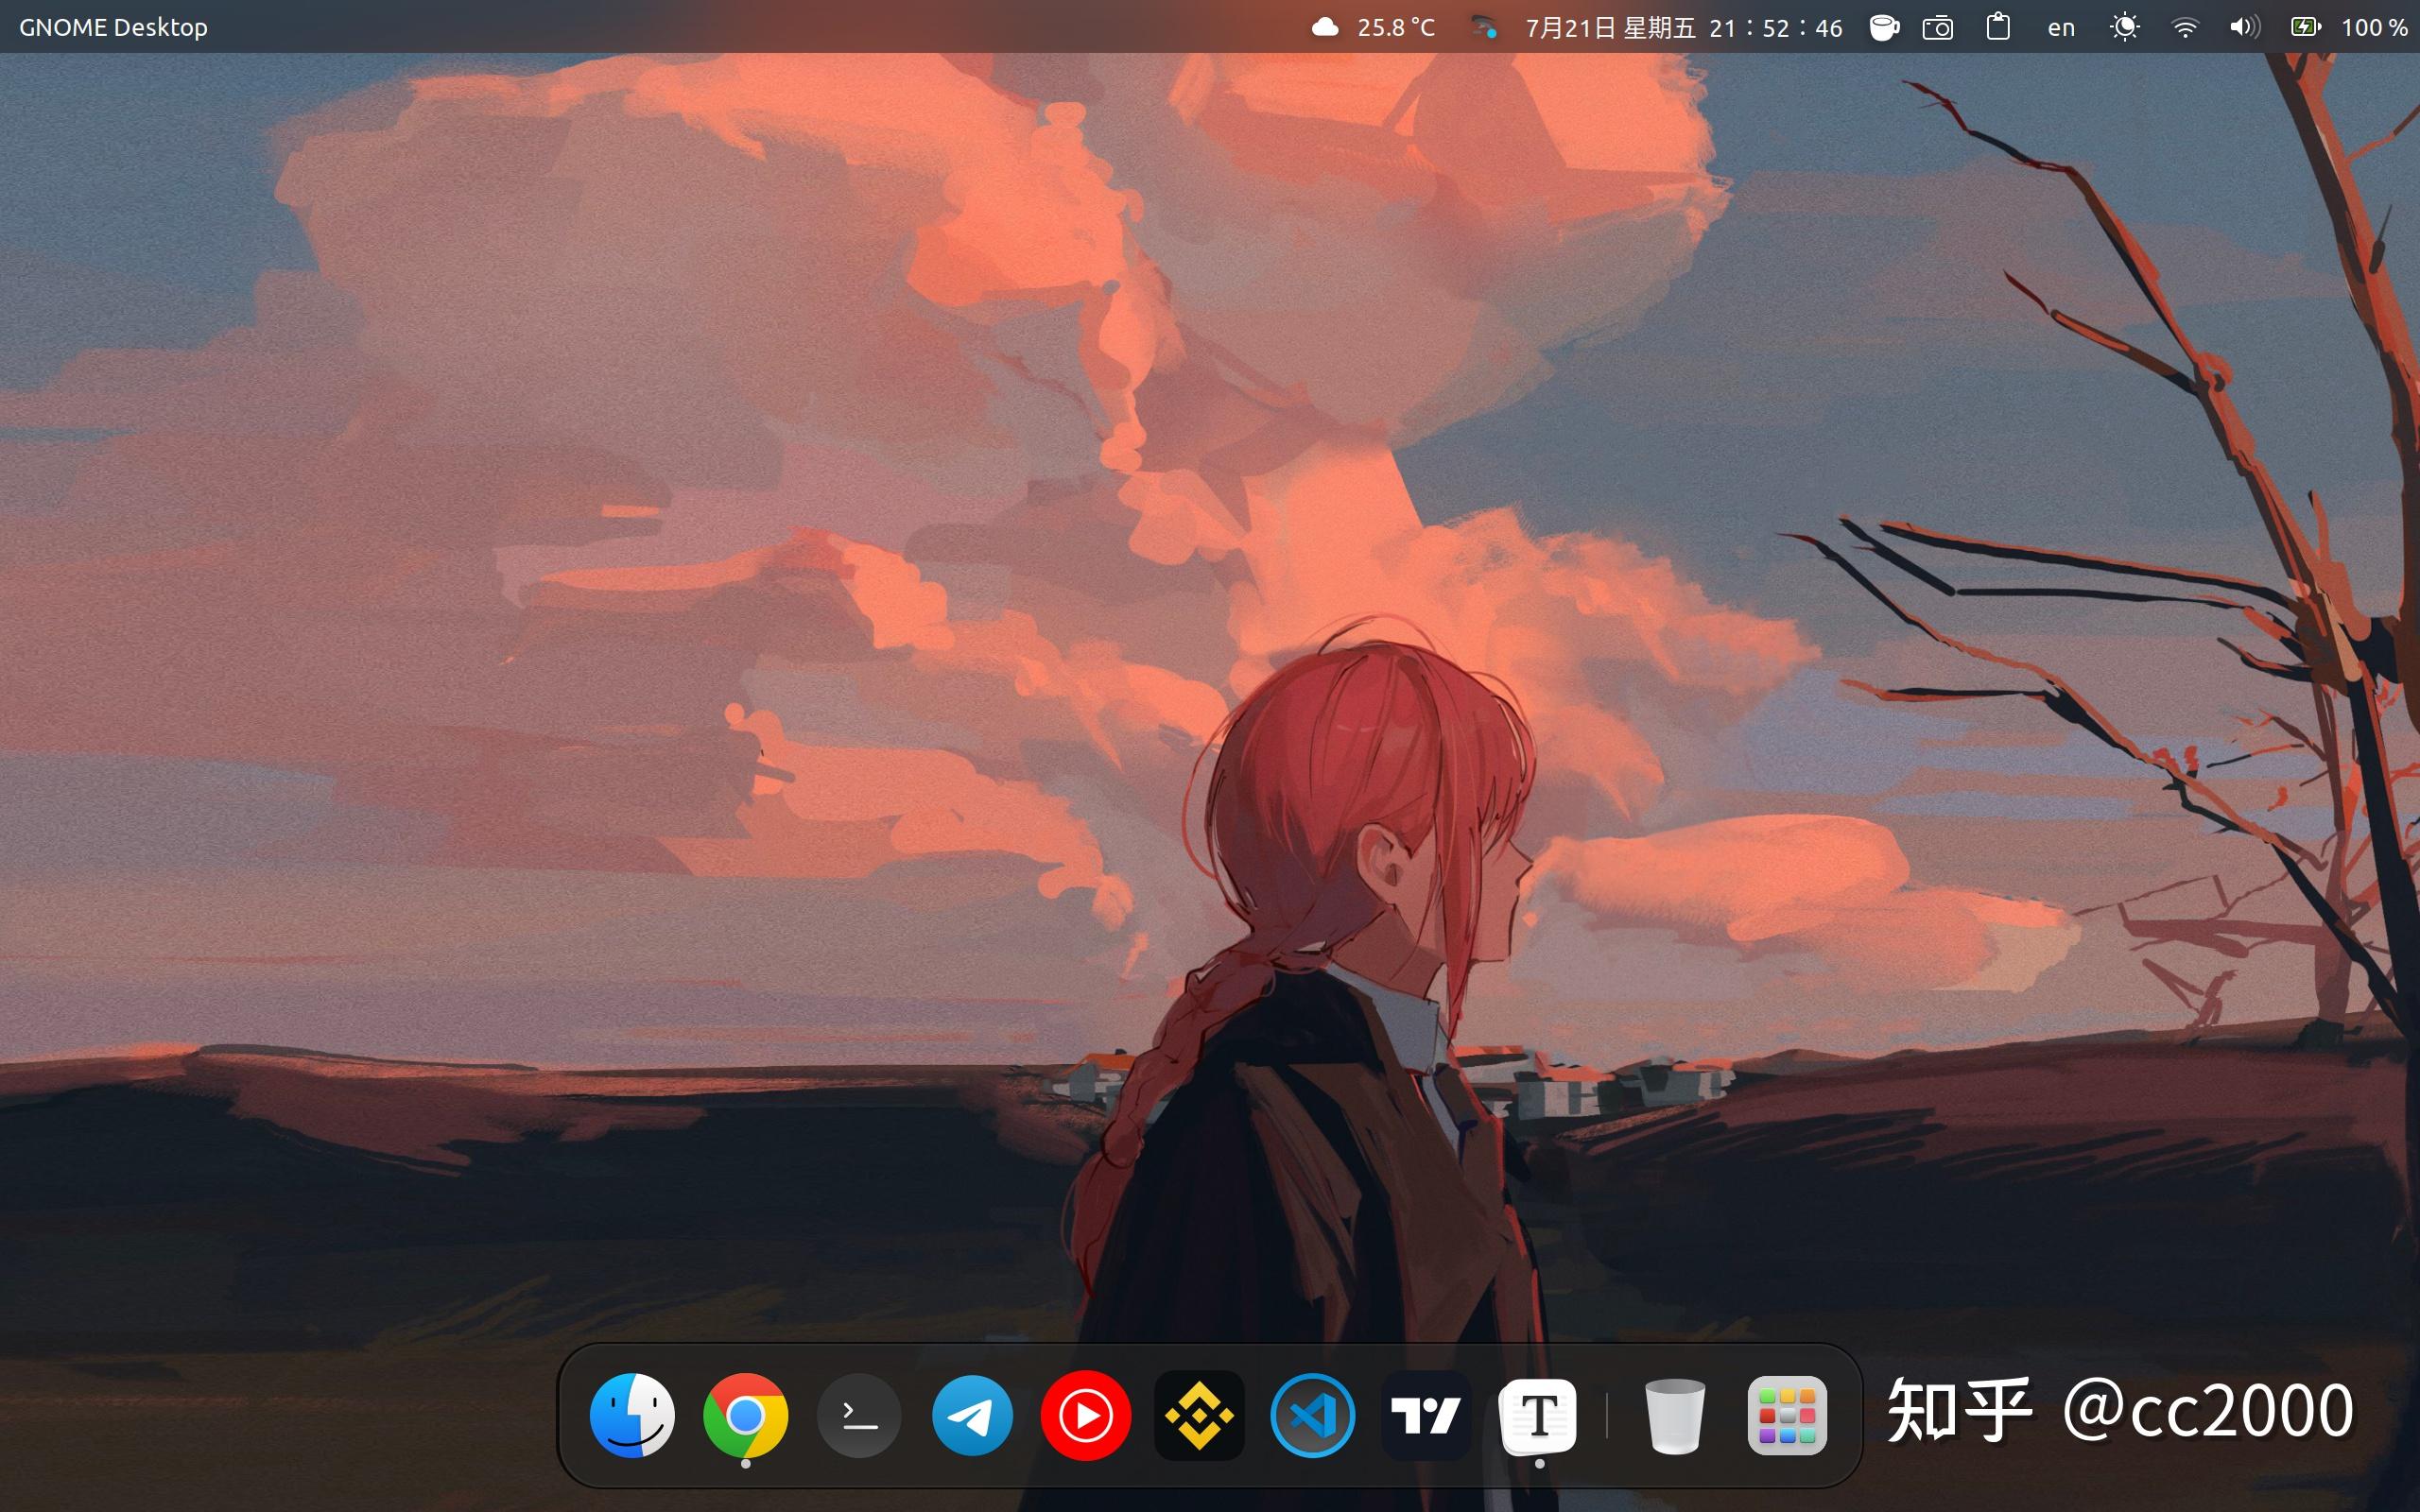The image size is (2420, 1512).
Task: Click the volume speaker icon in top bar
Action: [x=2244, y=27]
